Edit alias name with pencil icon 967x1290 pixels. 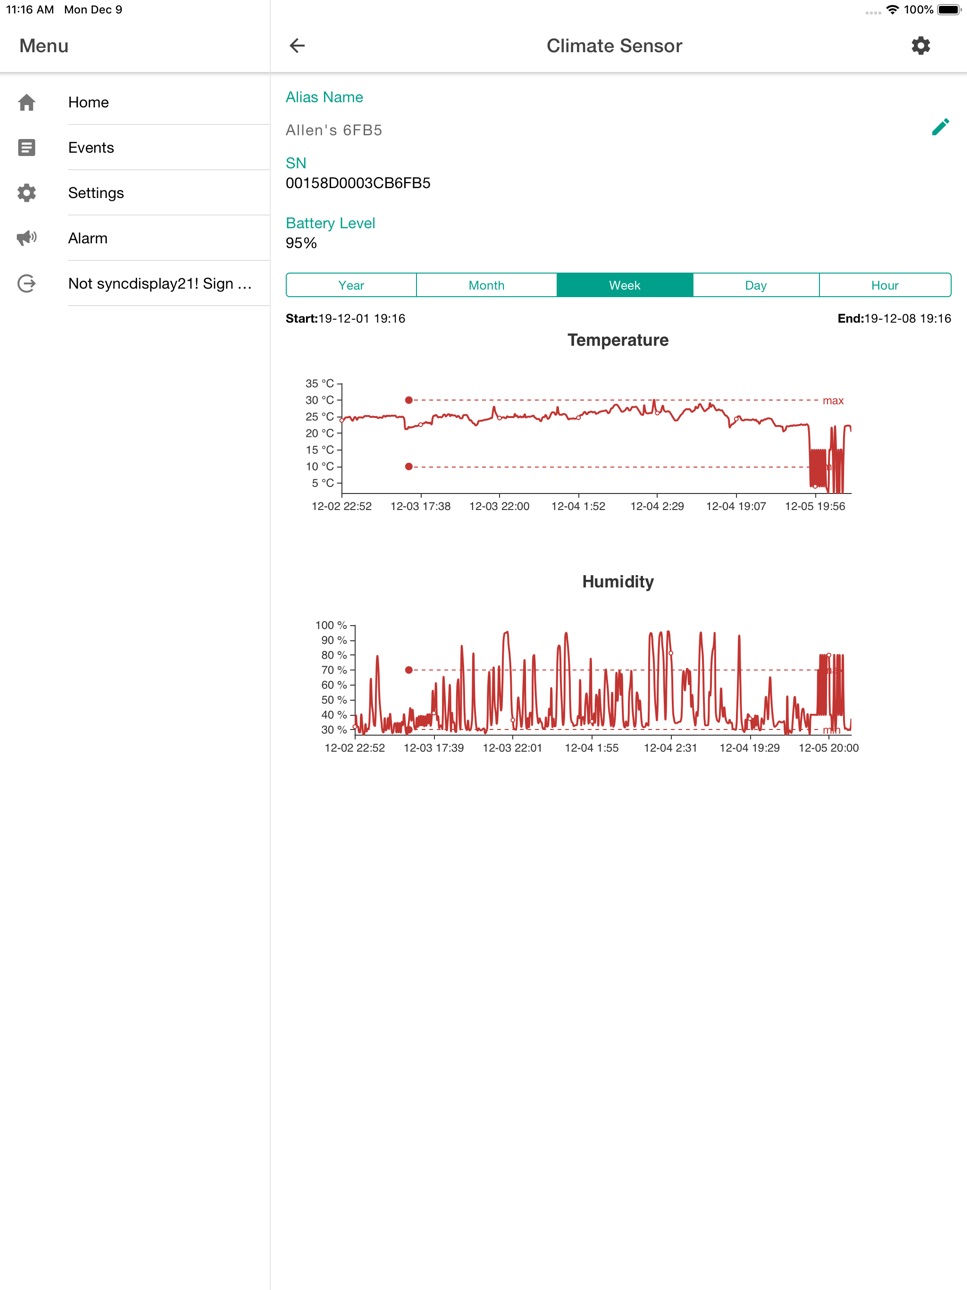coord(940,127)
